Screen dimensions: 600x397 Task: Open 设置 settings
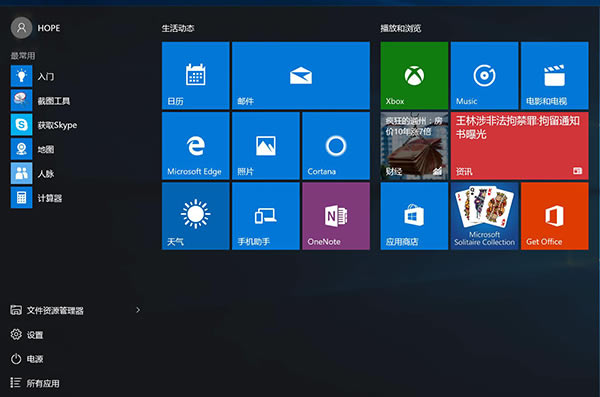(27, 335)
